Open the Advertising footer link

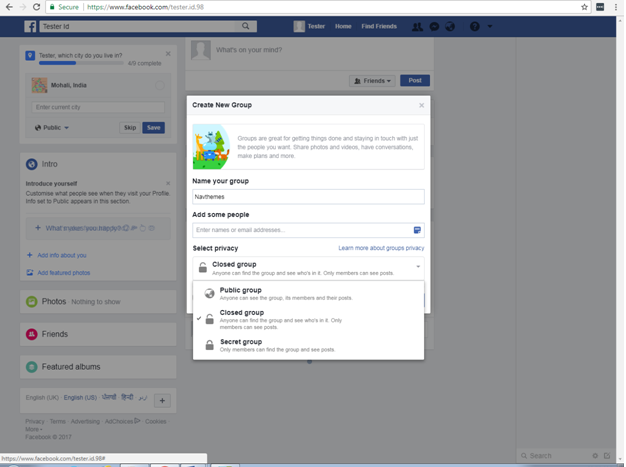tap(85, 421)
